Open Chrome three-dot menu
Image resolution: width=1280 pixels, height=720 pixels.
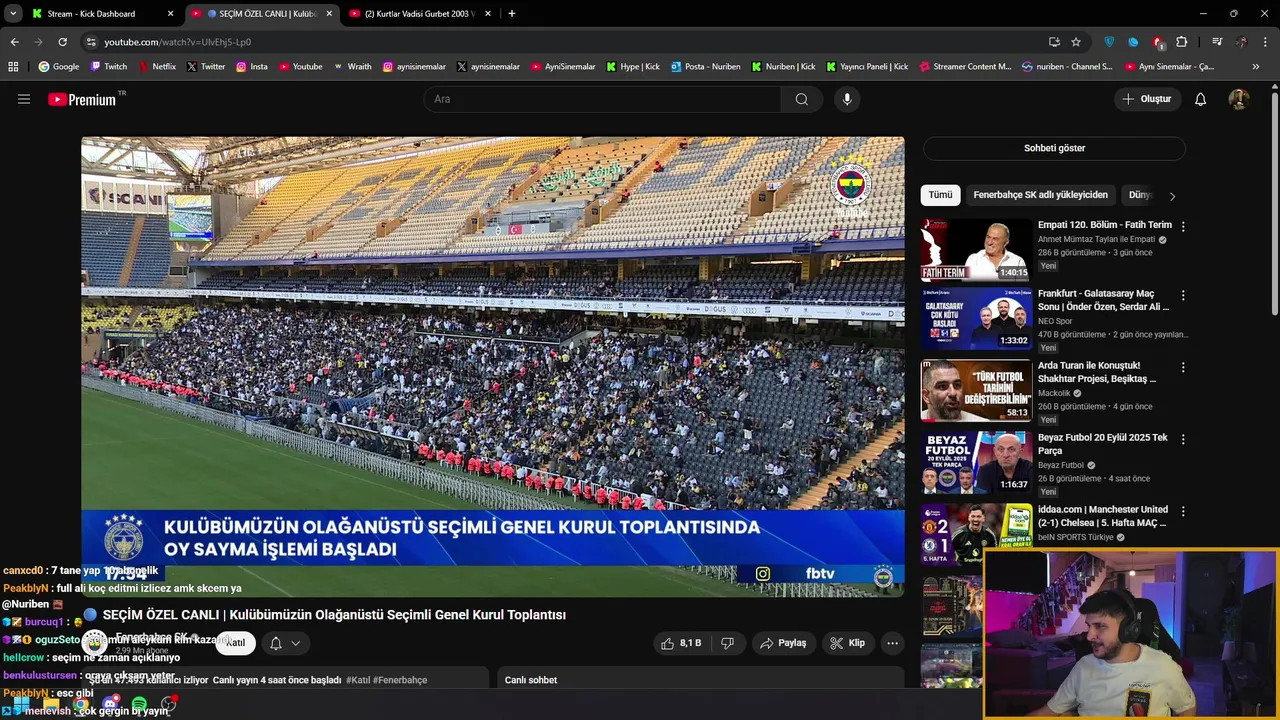click(1265, 42)
